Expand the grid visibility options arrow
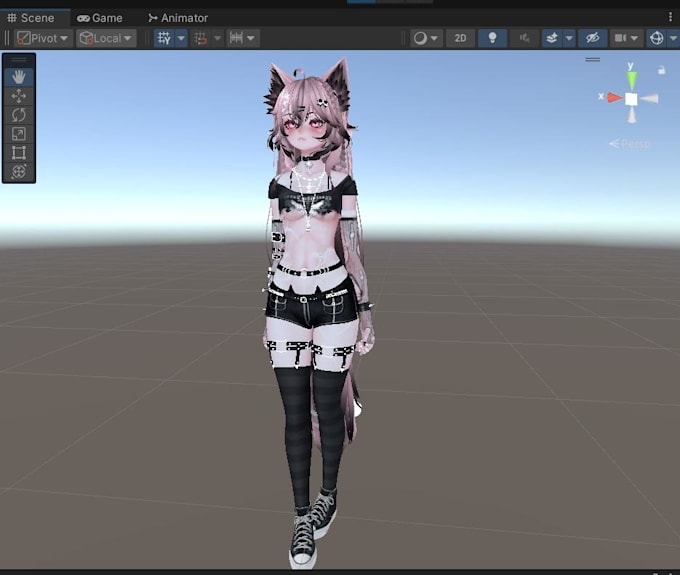This screenshot has width=680, height=575. coord(181,38)
